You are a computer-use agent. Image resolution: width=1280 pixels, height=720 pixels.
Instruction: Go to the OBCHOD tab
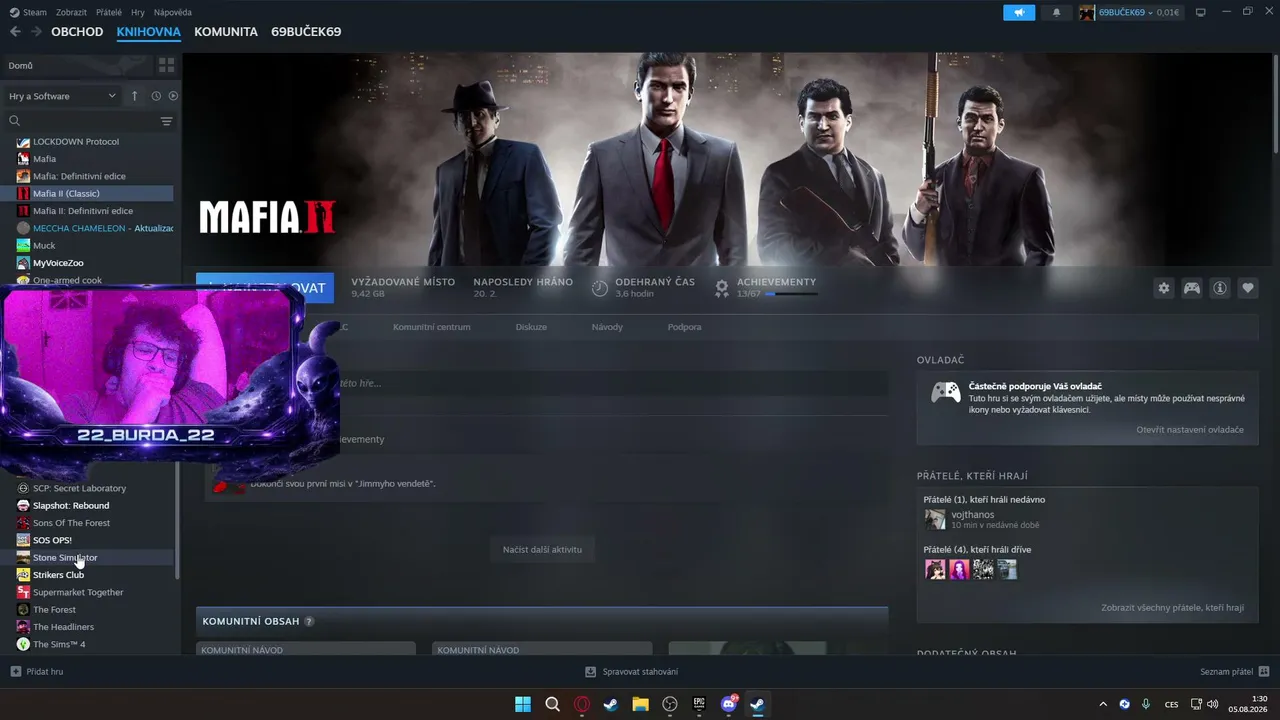click(x=77, y=32)
